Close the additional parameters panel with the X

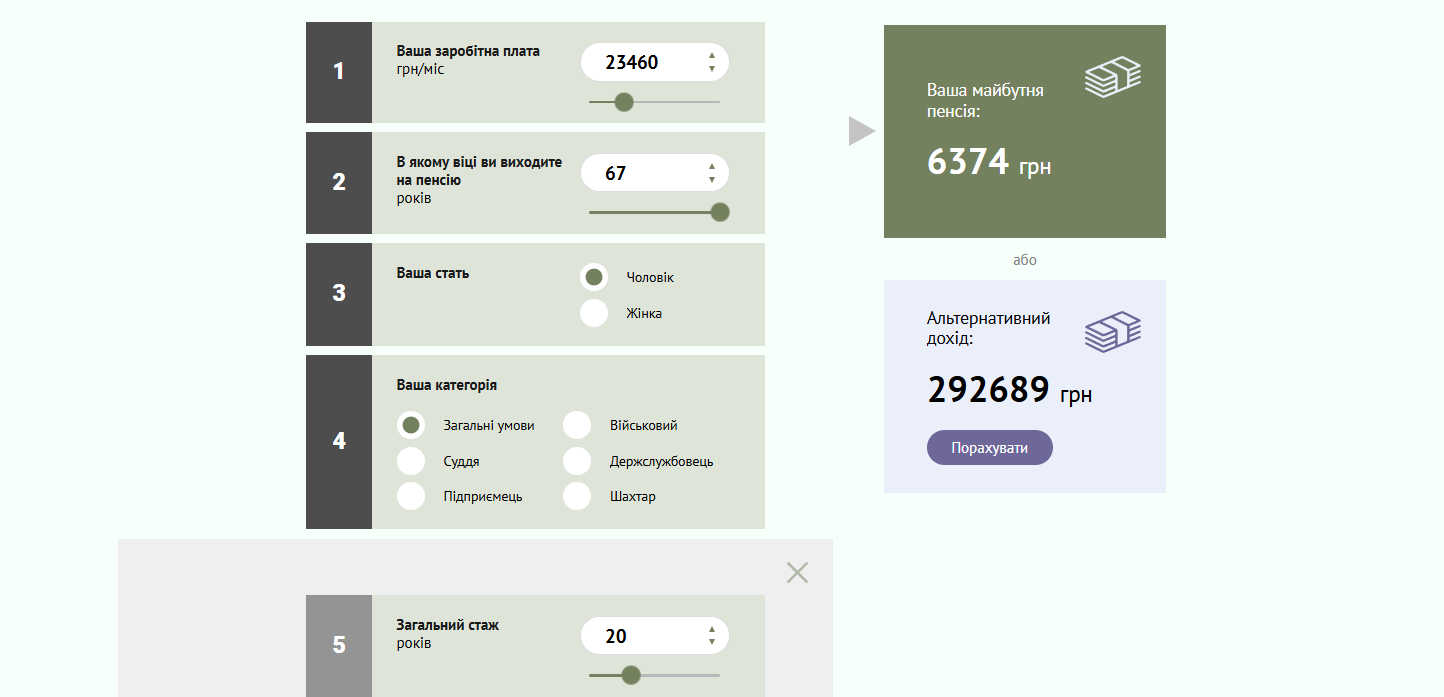[x=797, y=572]
